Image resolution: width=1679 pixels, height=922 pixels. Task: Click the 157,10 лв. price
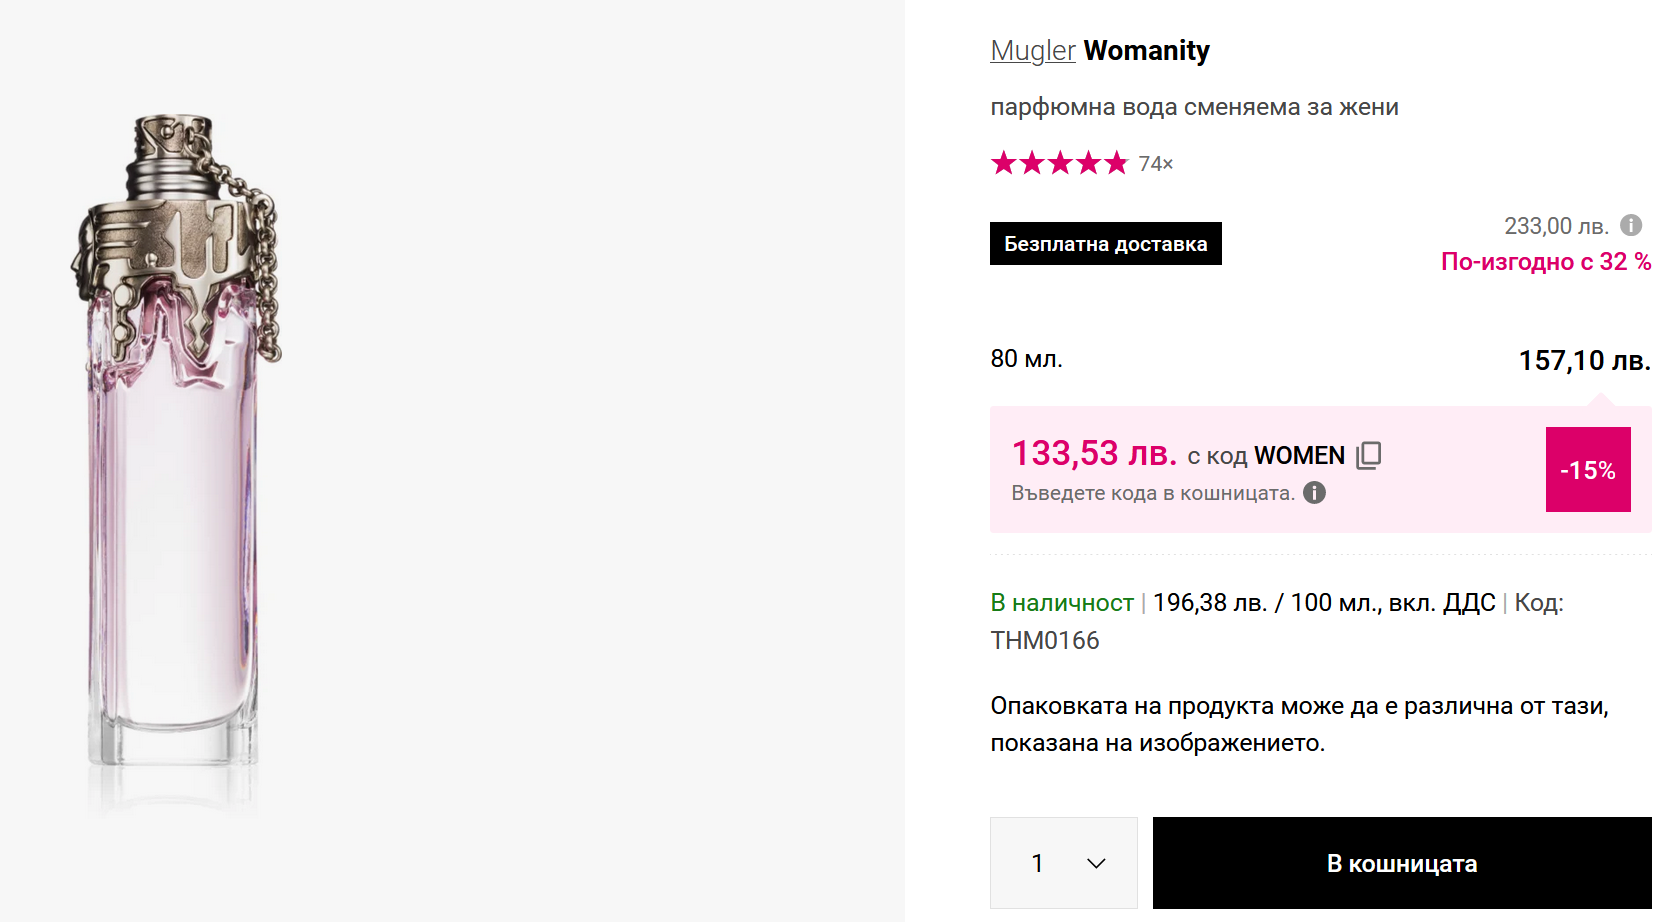(x=1584, y=360)
